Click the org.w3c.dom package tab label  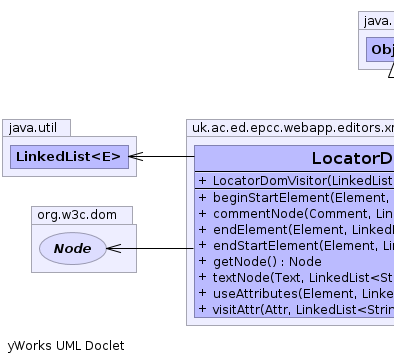77,215
